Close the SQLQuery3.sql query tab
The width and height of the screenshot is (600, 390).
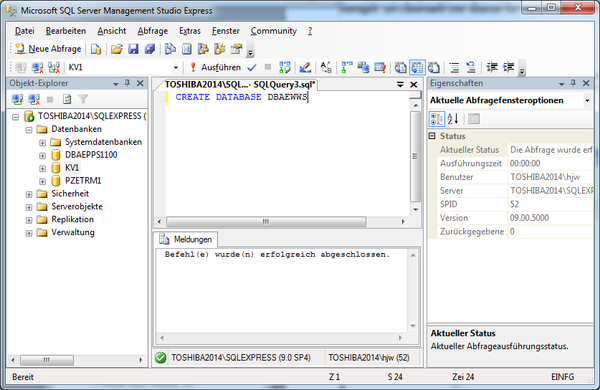[x=414, y=85]
